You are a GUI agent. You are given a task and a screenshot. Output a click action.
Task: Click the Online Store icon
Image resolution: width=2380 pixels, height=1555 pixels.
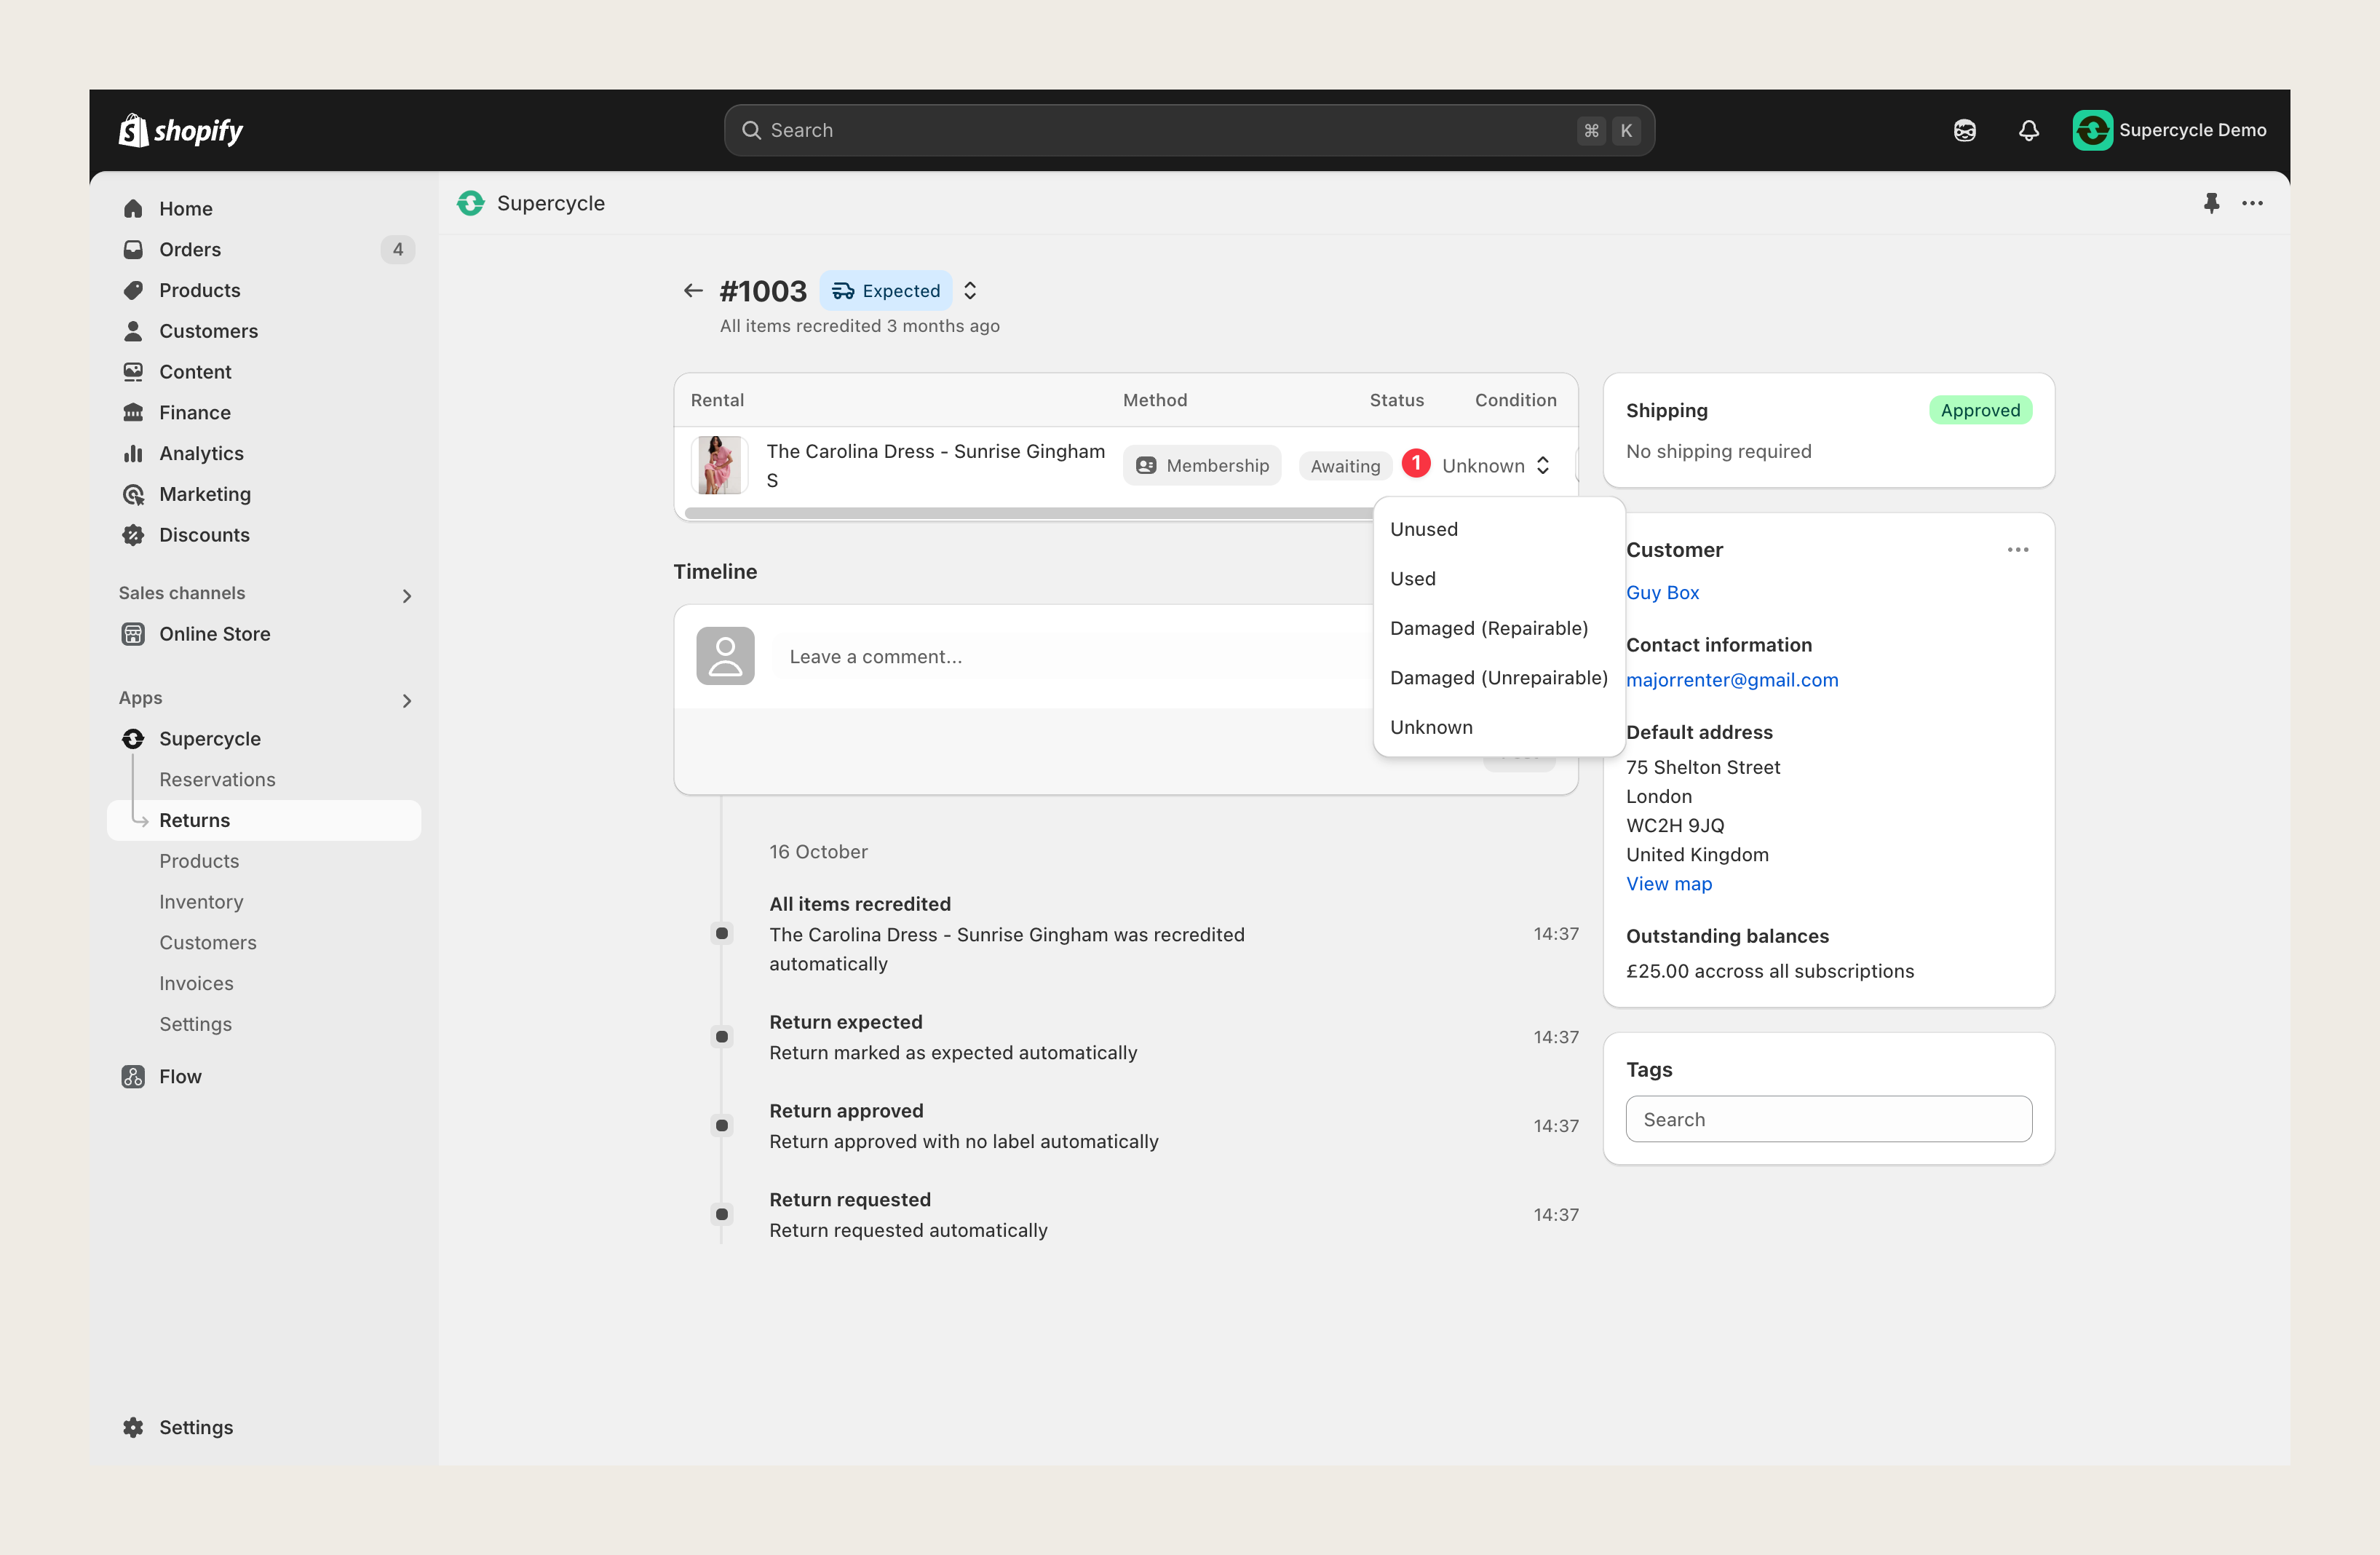(x=133, y=634)
